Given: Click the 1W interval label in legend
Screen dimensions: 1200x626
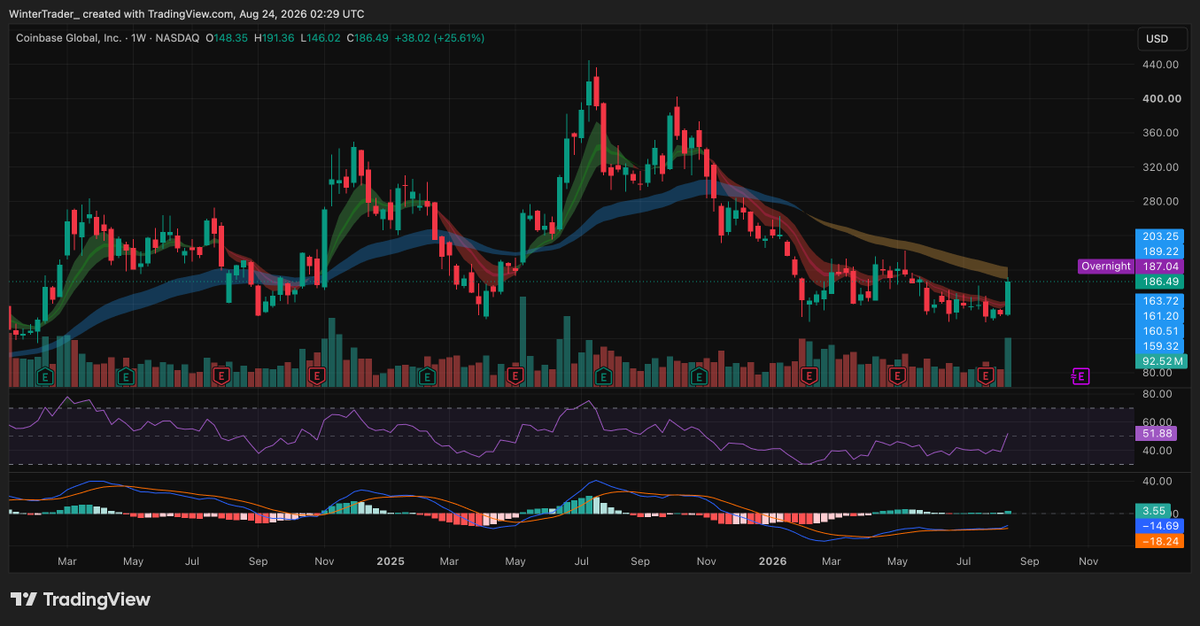Looking at the screenshot, I should coord(138,38).
